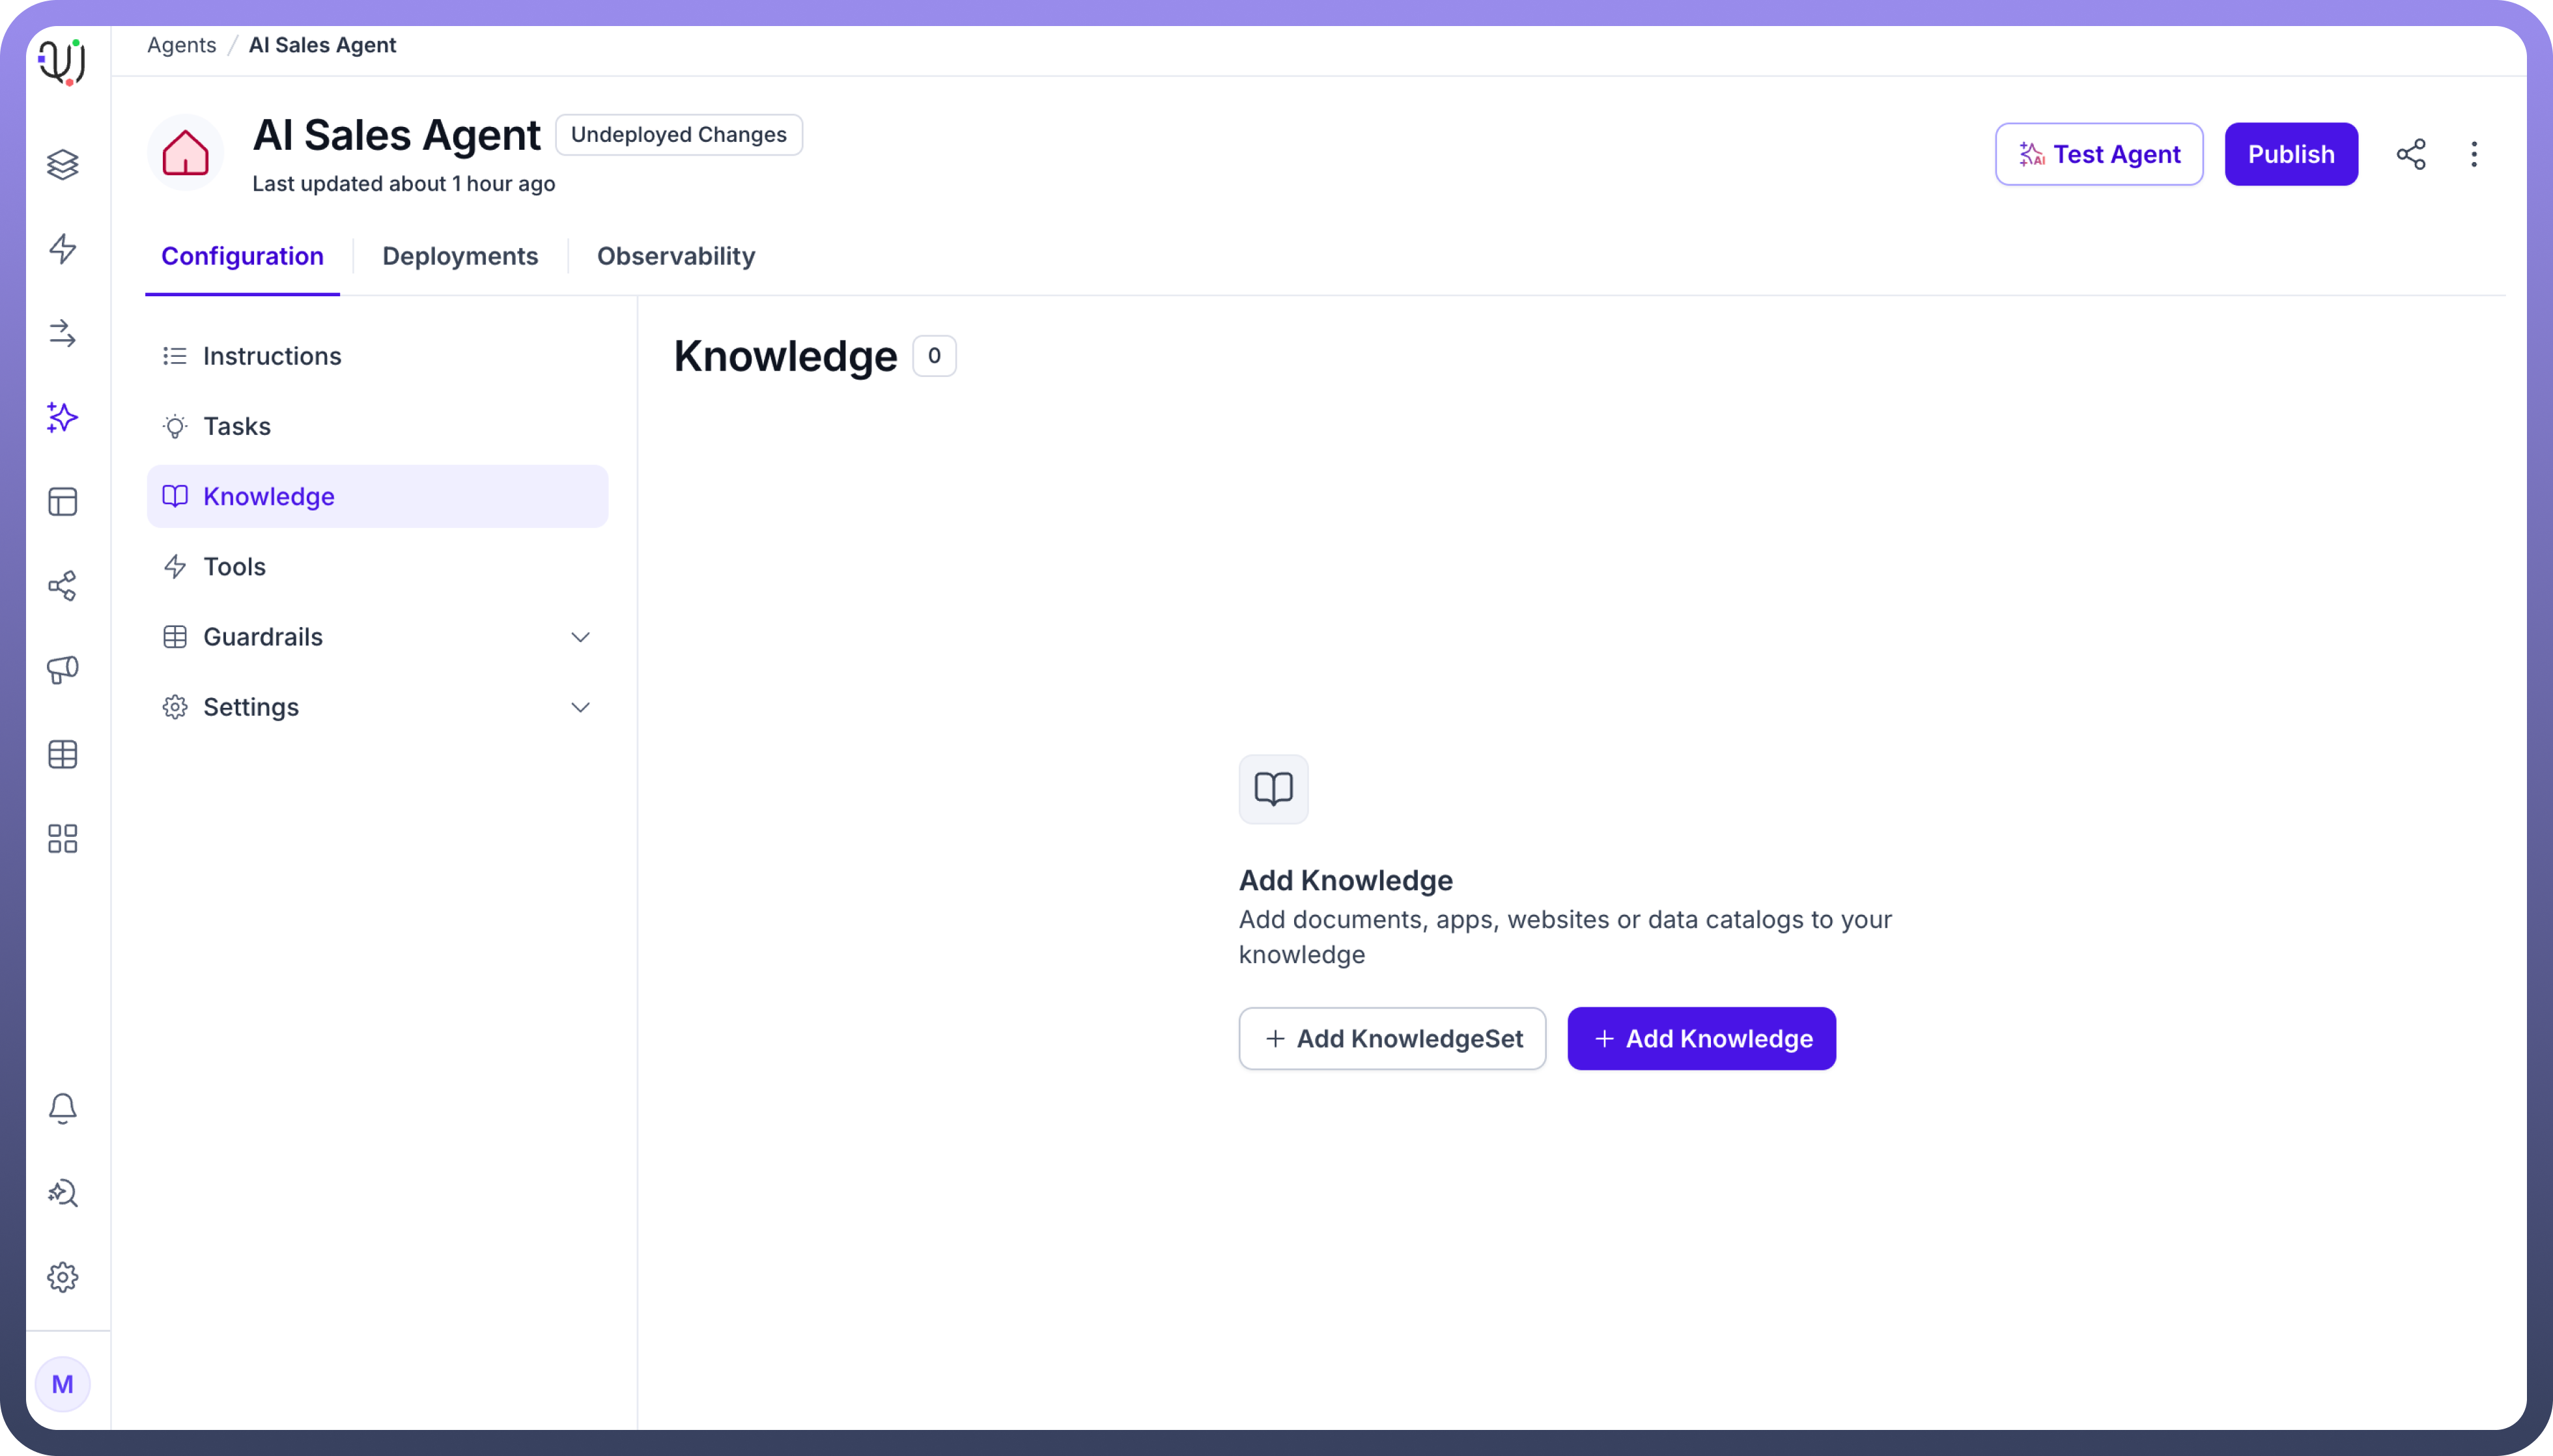
Task: Click the Publish button
Action: 2290,154
